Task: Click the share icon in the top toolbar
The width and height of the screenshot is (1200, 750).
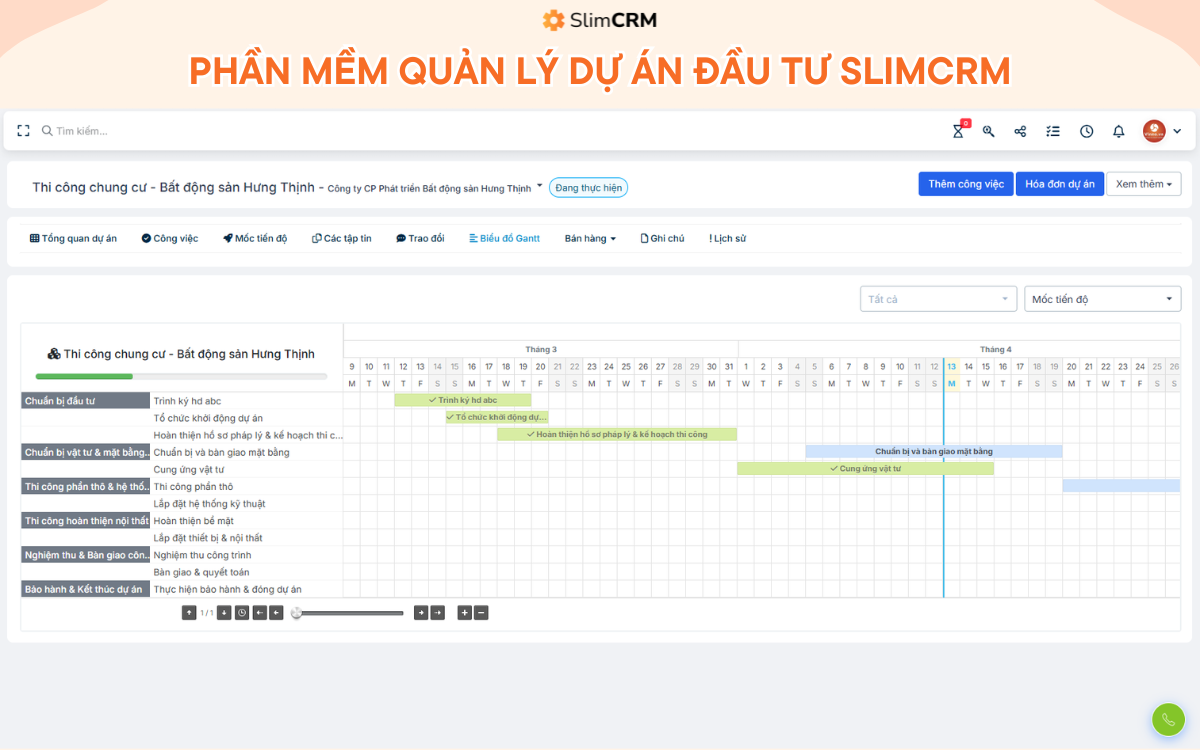Action: 1020,131
